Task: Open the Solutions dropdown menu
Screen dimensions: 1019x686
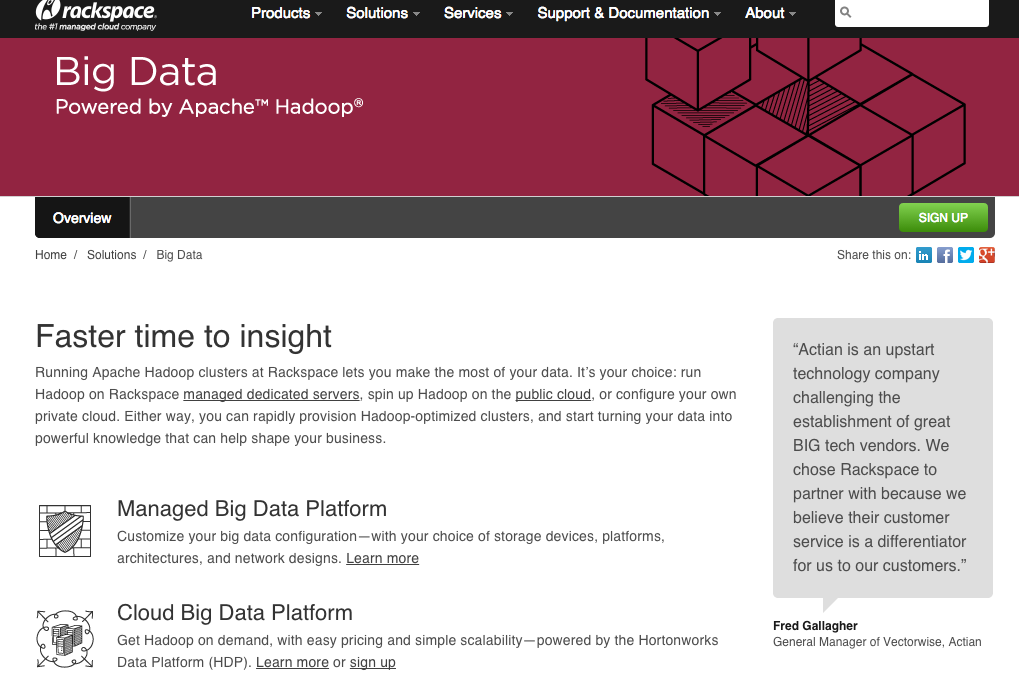Action: (x=383, y=13)
